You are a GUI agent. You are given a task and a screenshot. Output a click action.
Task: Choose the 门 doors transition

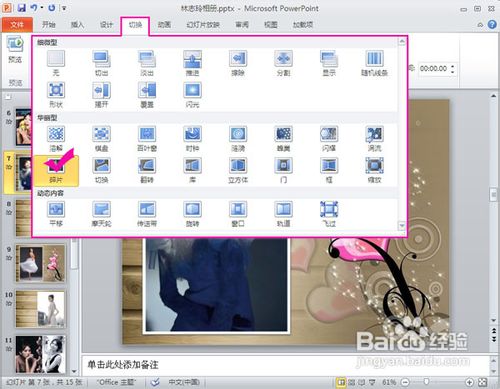[283, 171]
